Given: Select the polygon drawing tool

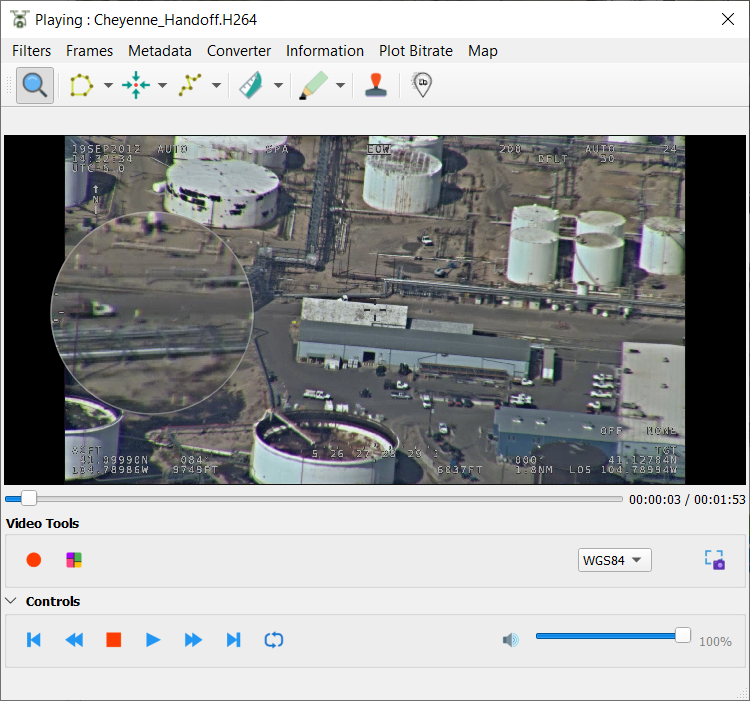Looking at the screenshot, I should click(x=81, y=86).
